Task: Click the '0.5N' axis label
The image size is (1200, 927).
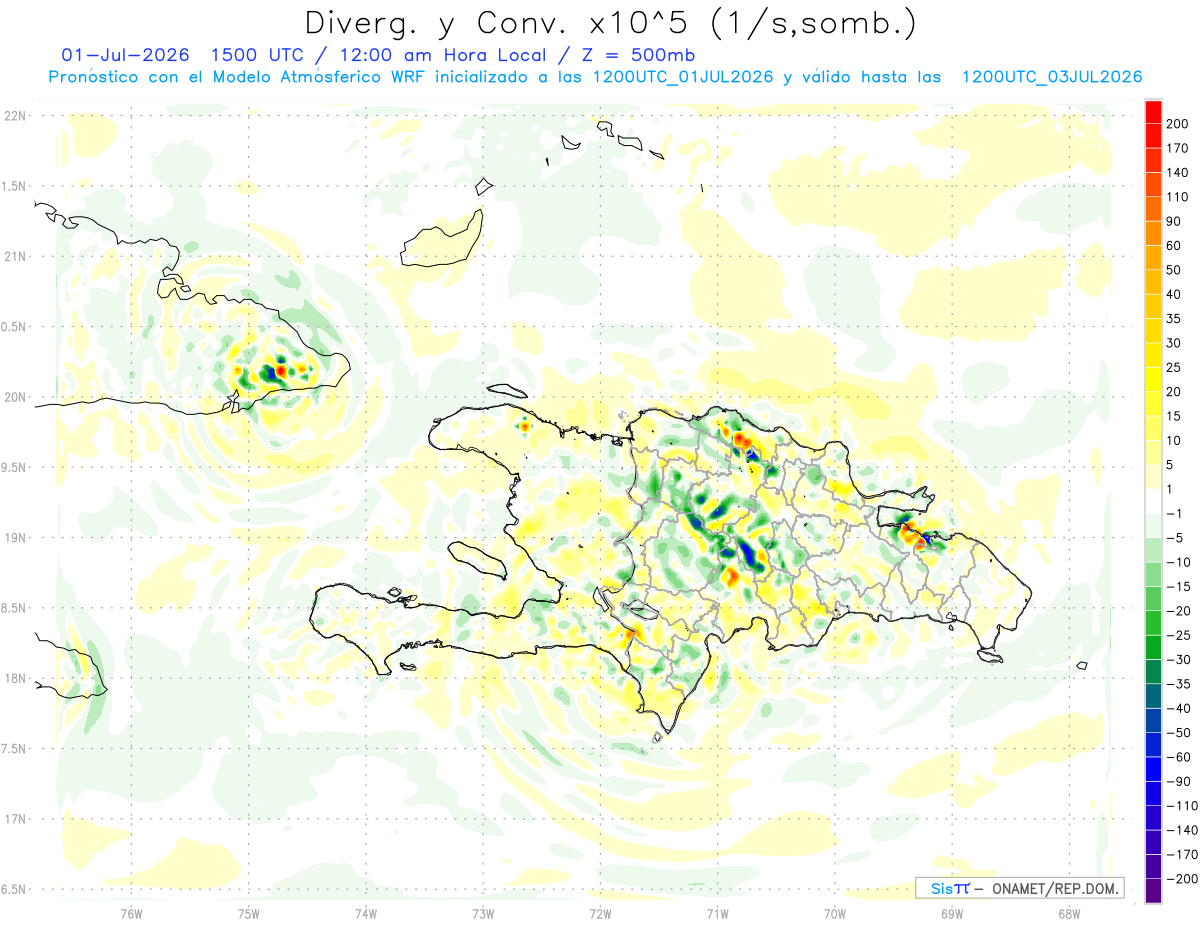Action: click(x=14, y=327)
